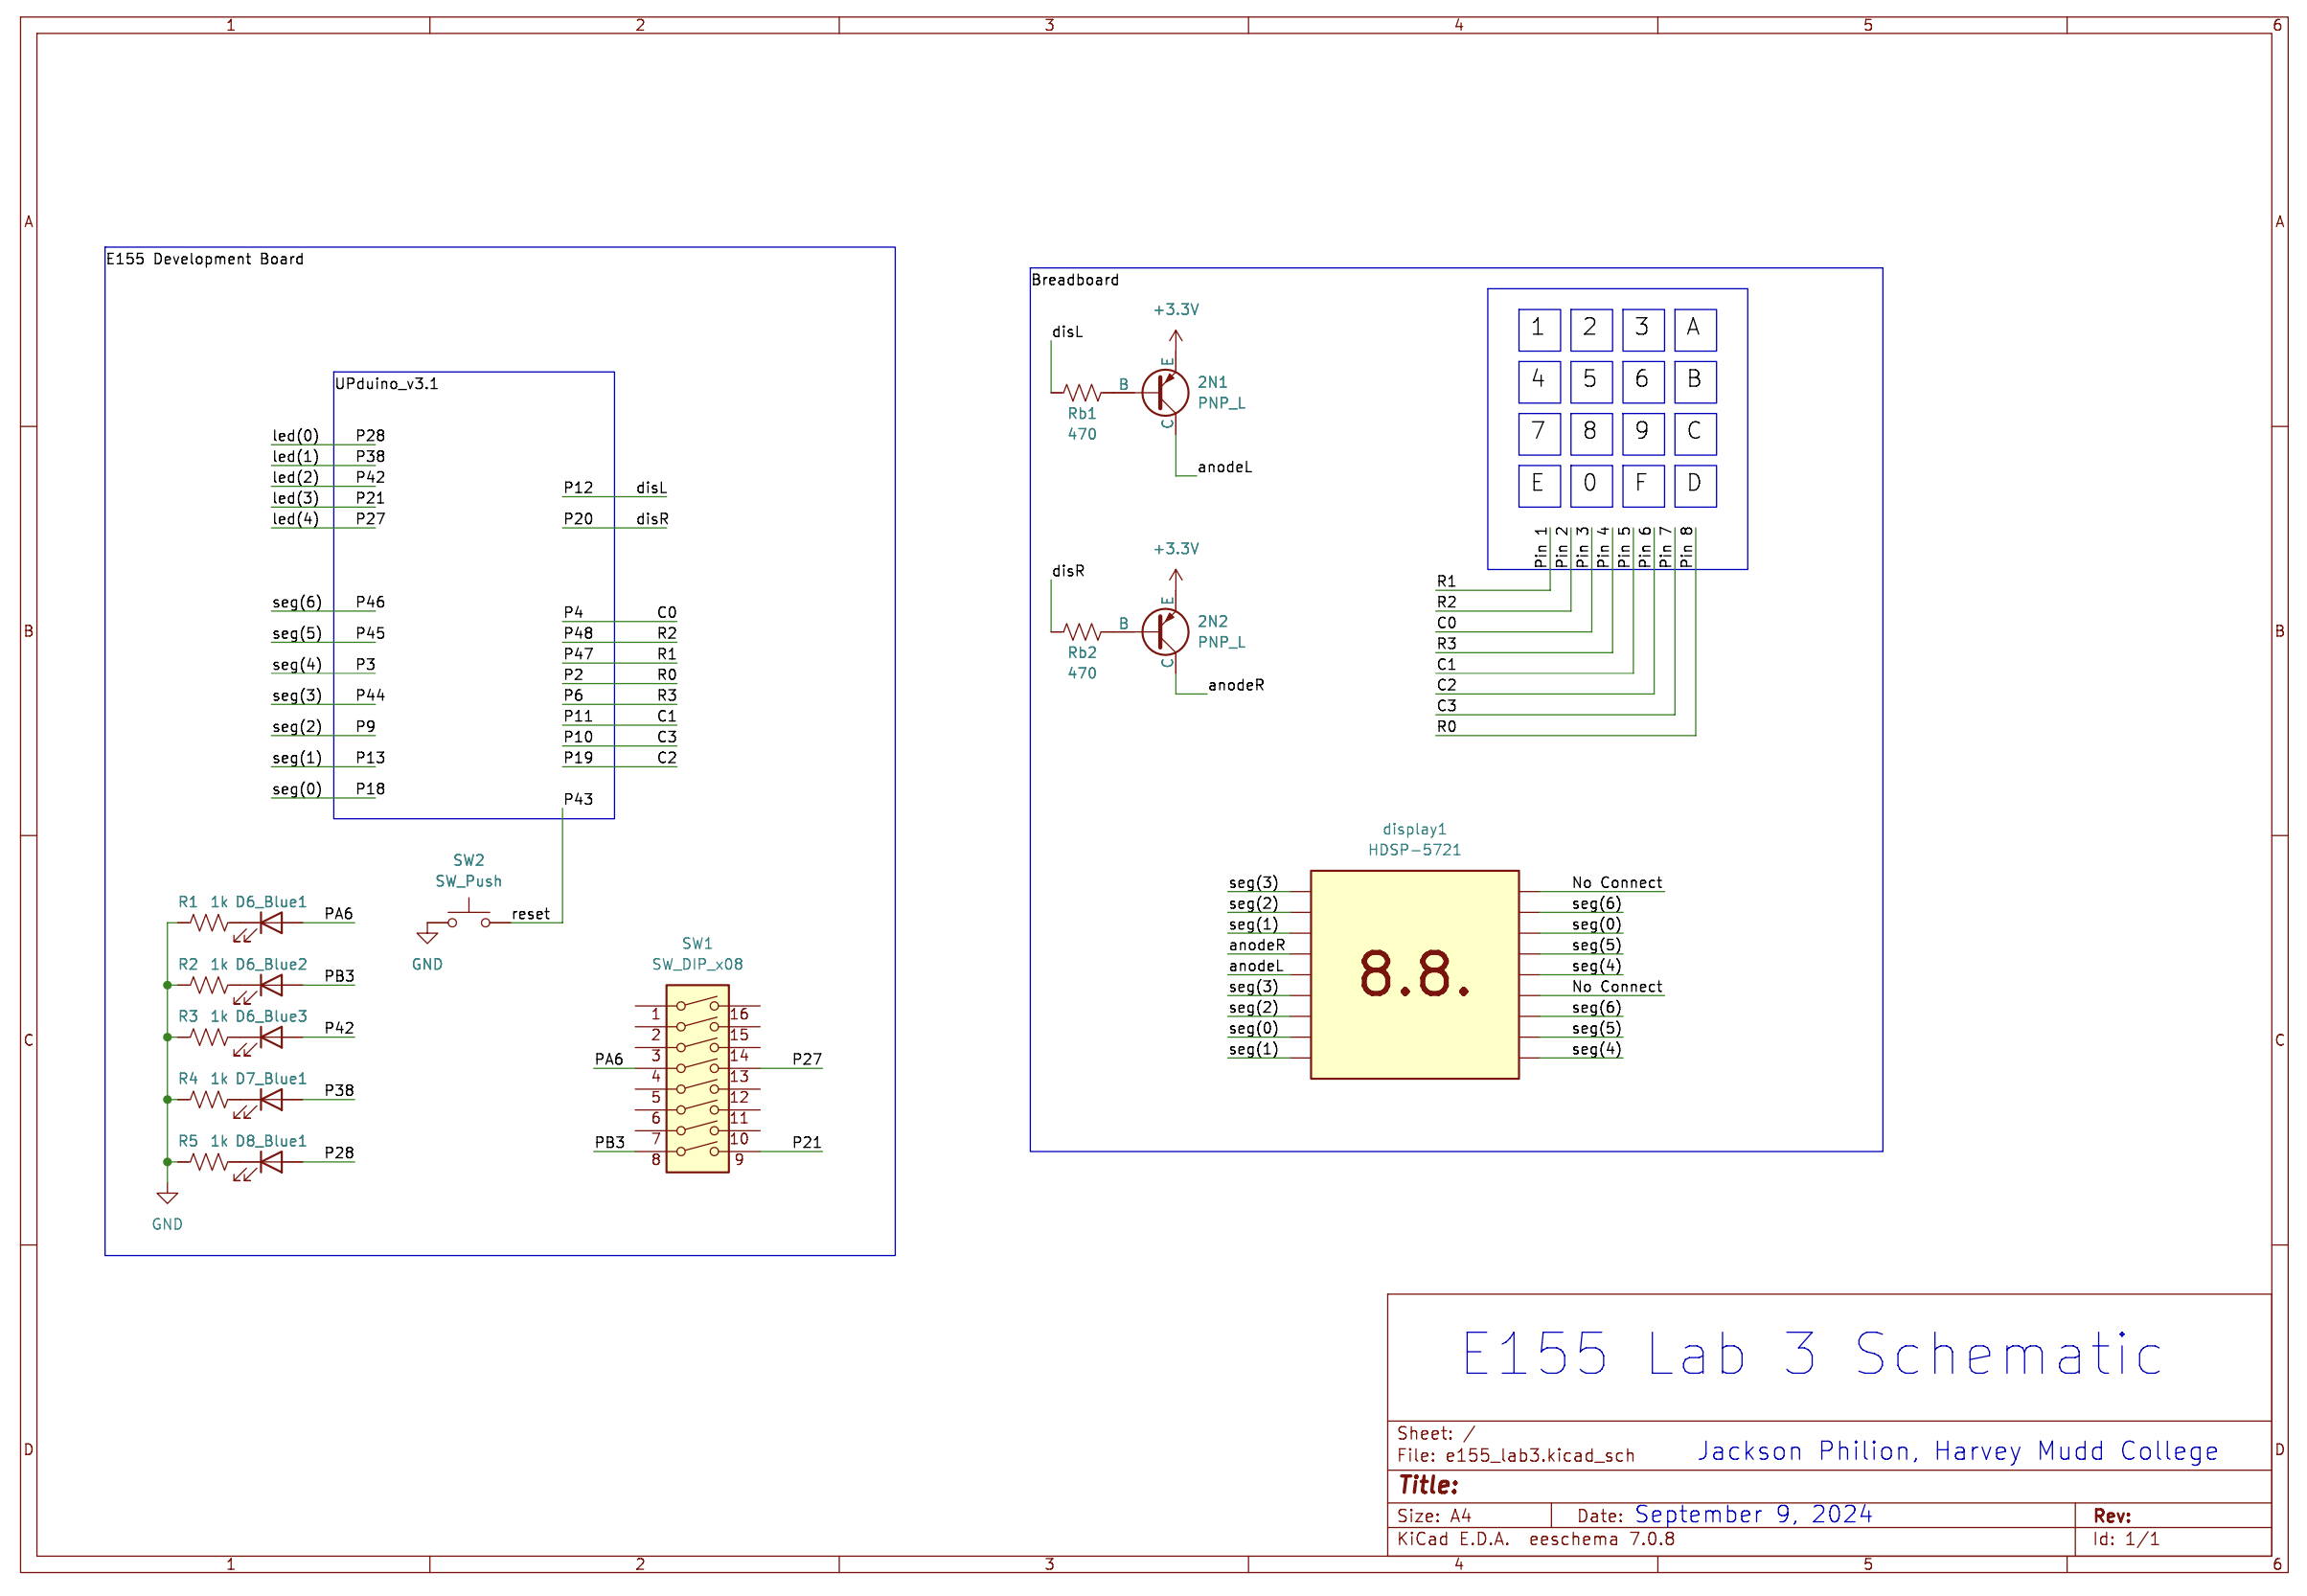
Task: Click the D8_Blue1 LED symbol
Action: point(265,1165)
